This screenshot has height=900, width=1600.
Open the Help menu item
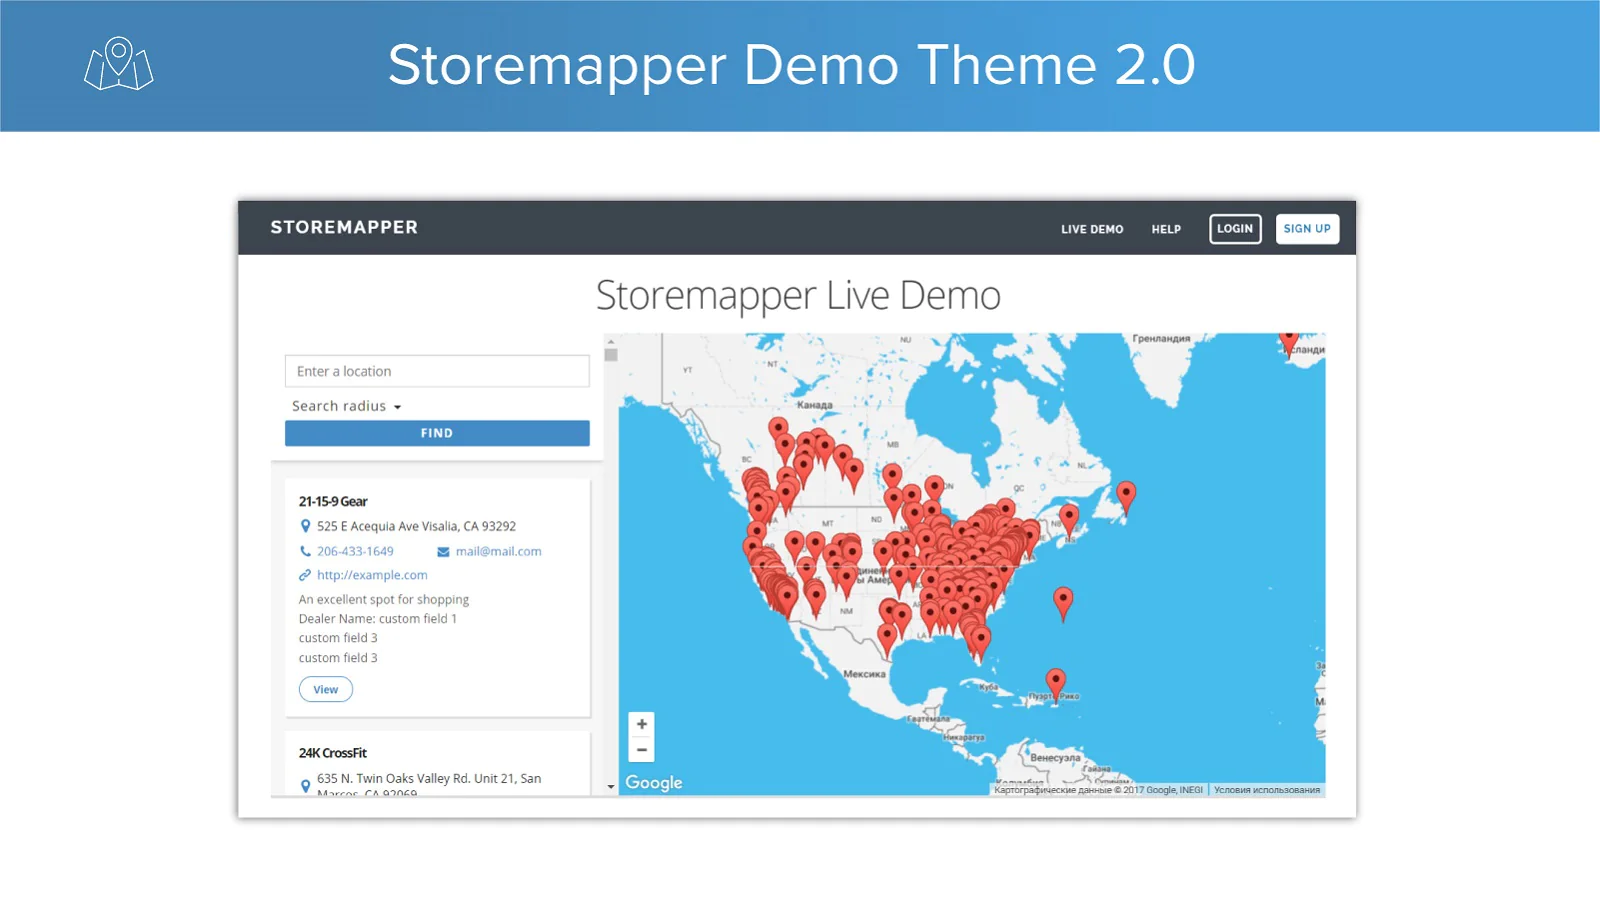pos(1166,229)
